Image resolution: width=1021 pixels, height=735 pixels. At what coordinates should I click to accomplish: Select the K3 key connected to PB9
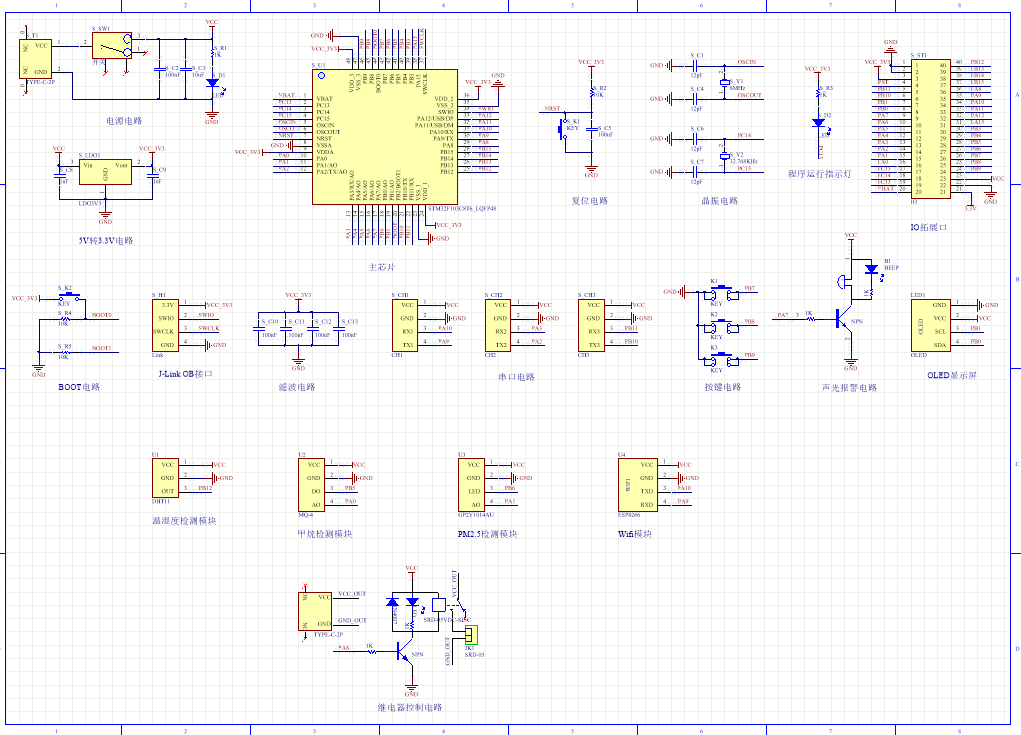tap(721, 359)
